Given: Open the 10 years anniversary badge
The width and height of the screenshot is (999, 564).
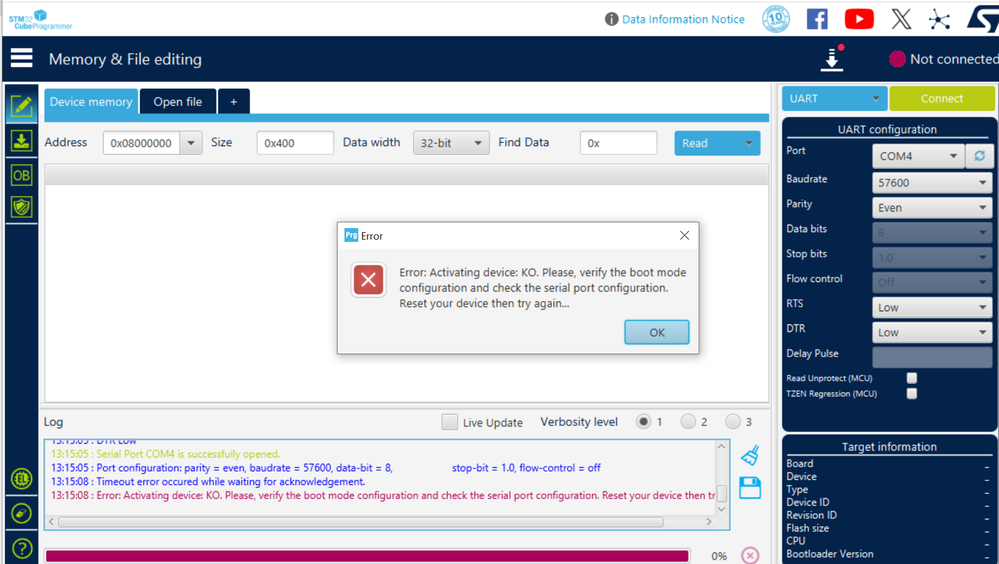Looking at the screenshot, I should tap(776, 19).
